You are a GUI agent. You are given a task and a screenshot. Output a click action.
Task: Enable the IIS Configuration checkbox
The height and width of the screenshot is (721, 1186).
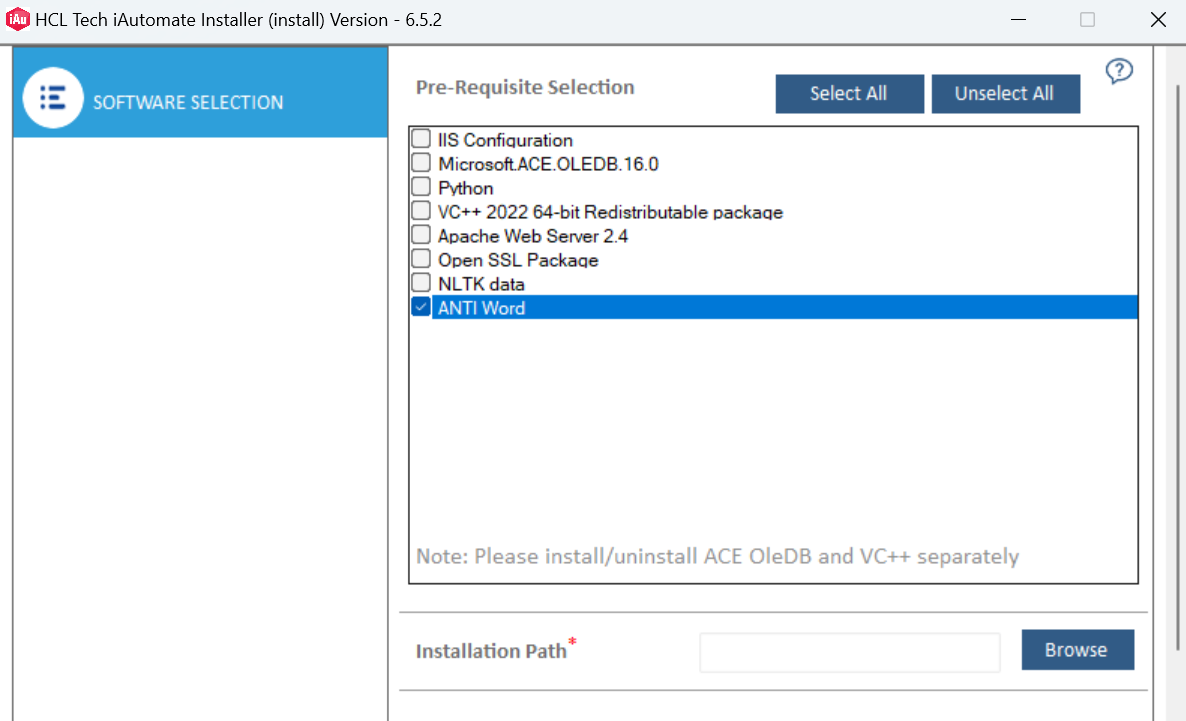click(421, 139)
